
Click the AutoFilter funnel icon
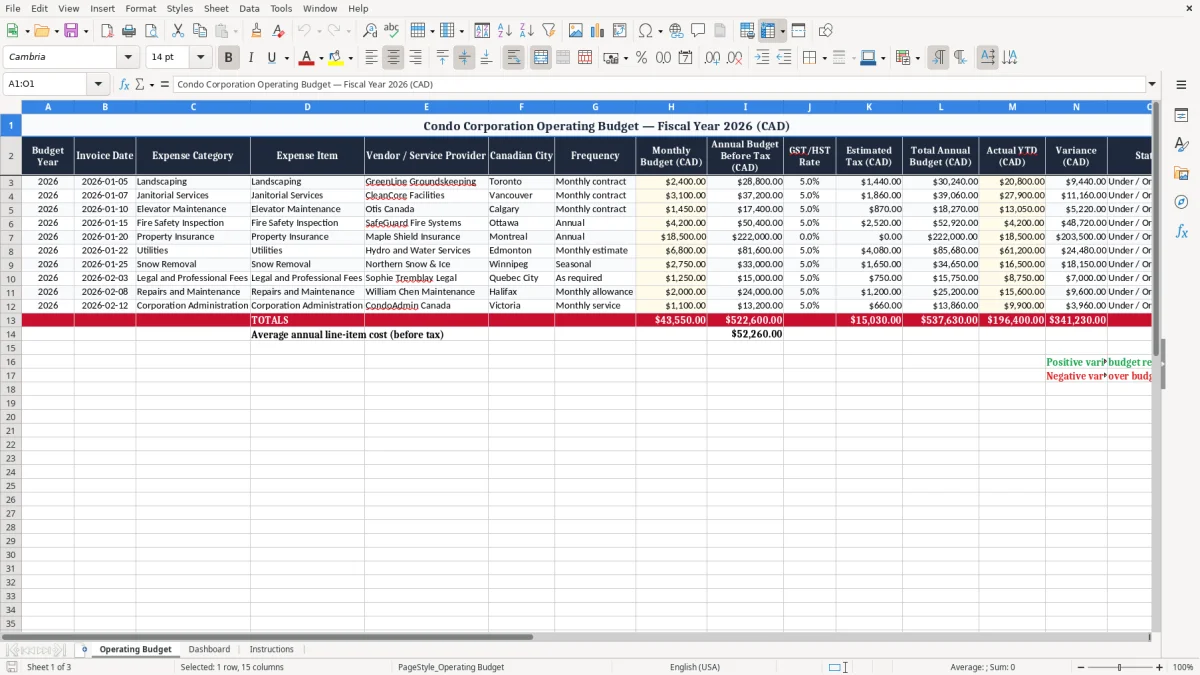coord(549,31)
